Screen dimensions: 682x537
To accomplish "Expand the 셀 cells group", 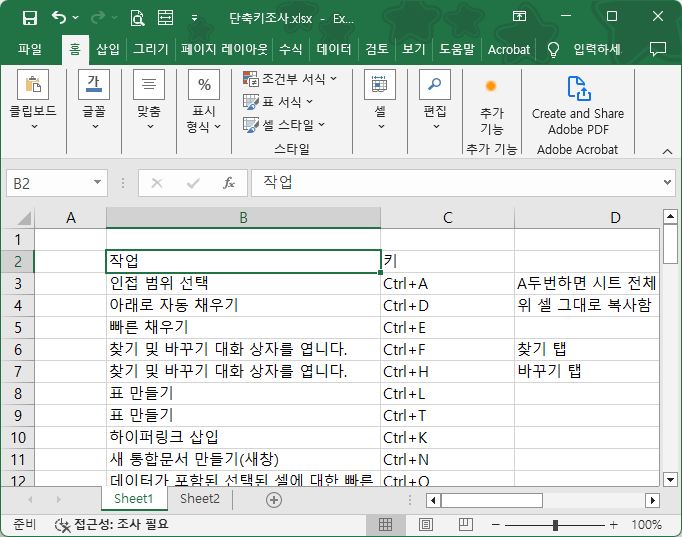I will (x=380, y=100).
